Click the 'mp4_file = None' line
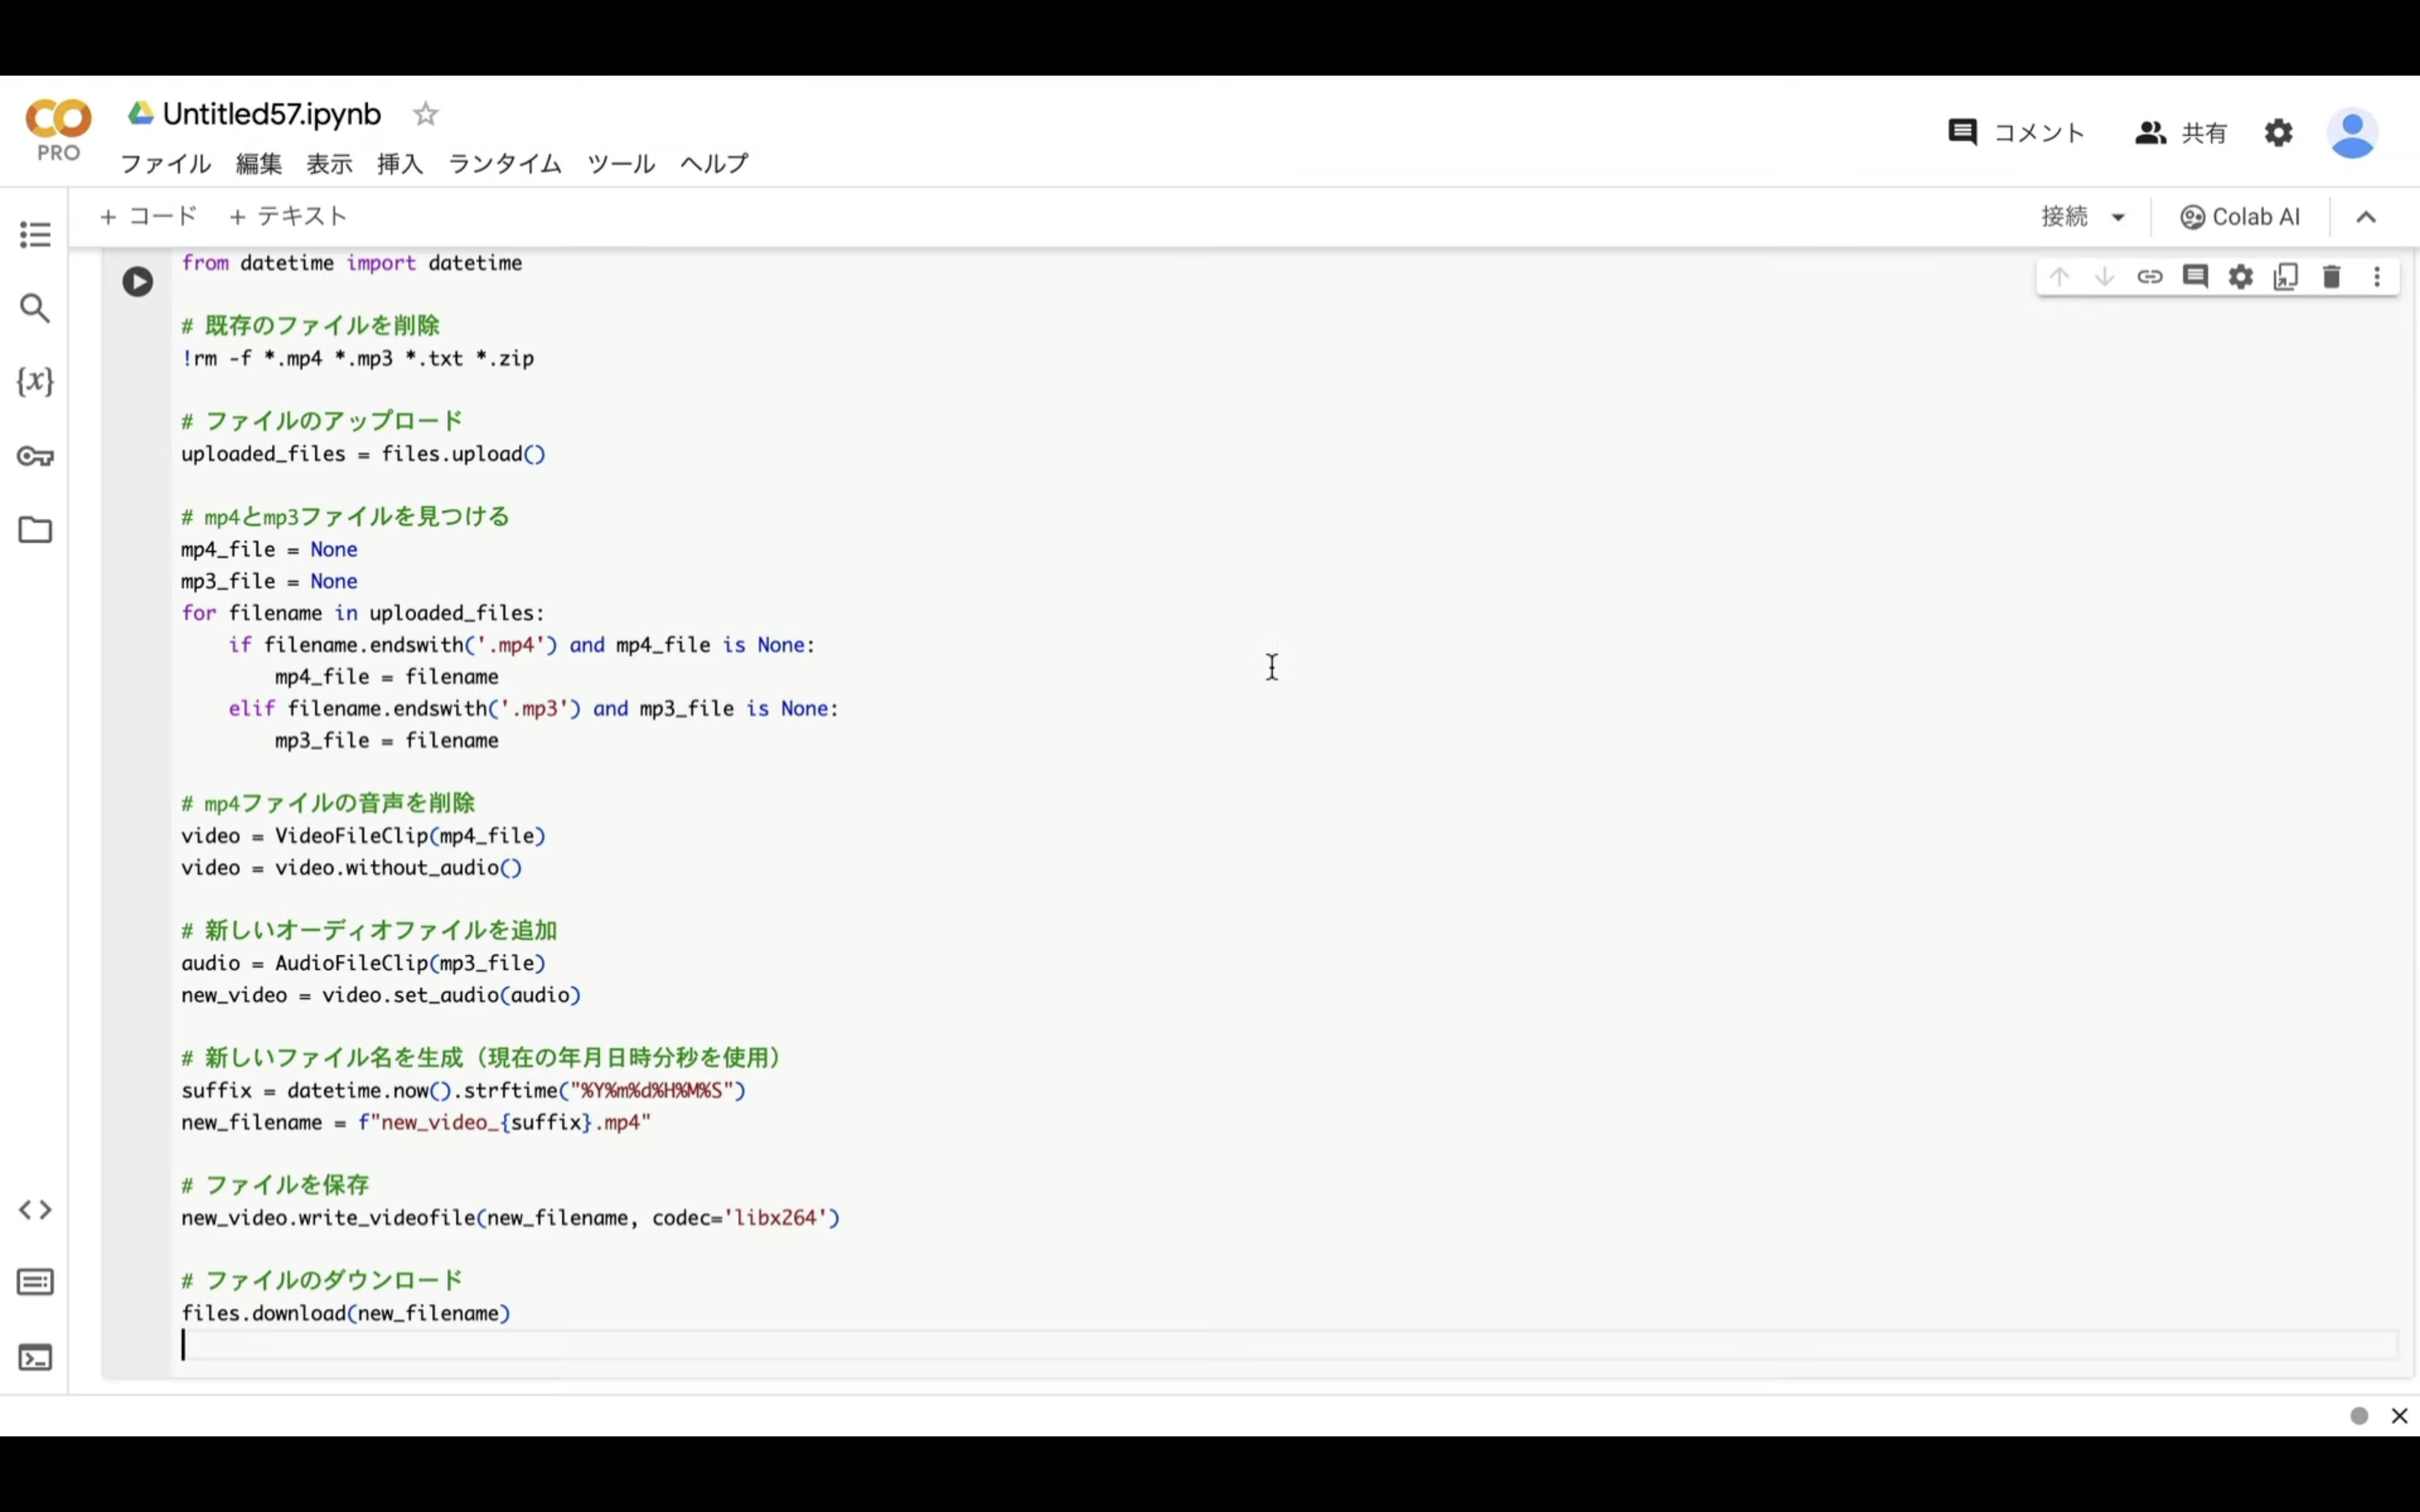Viewport: 2420px width, 1512px height. coord(269,550)
